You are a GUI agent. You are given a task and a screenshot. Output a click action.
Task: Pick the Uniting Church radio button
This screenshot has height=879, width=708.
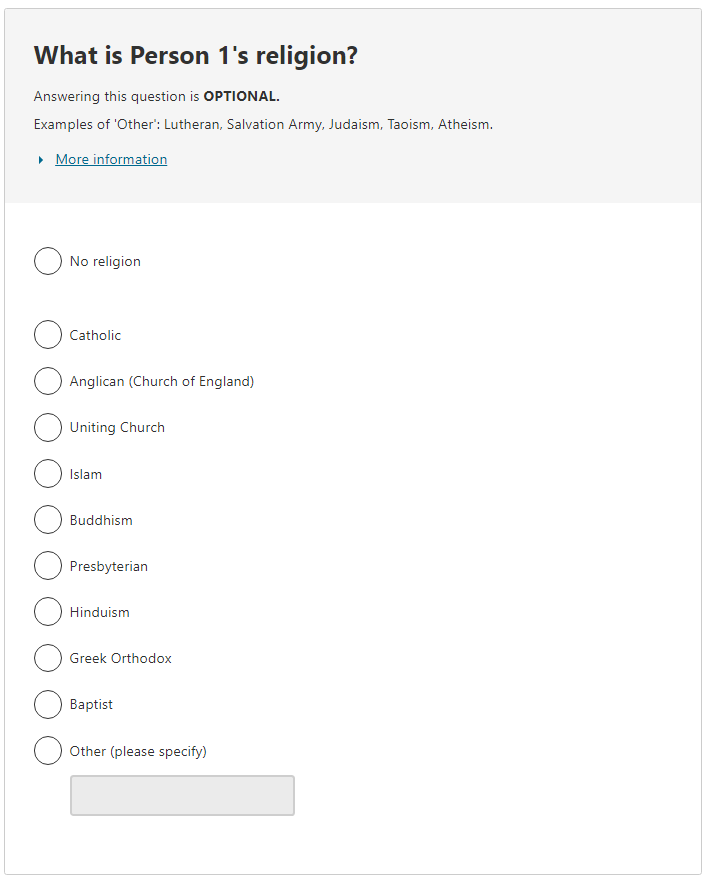click(x=48, y=427)
